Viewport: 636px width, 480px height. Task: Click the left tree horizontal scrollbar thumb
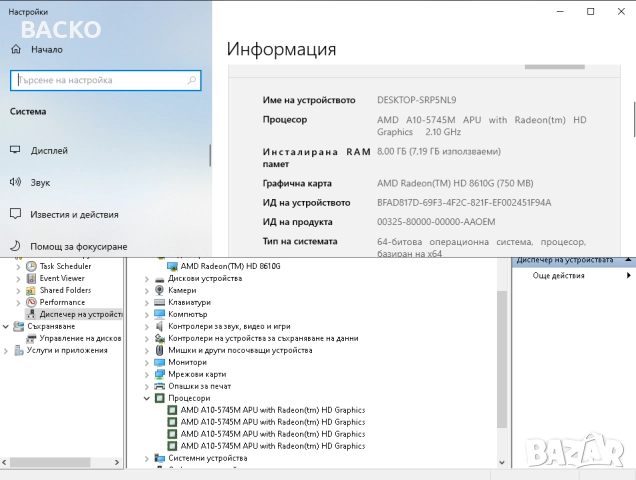50,462
